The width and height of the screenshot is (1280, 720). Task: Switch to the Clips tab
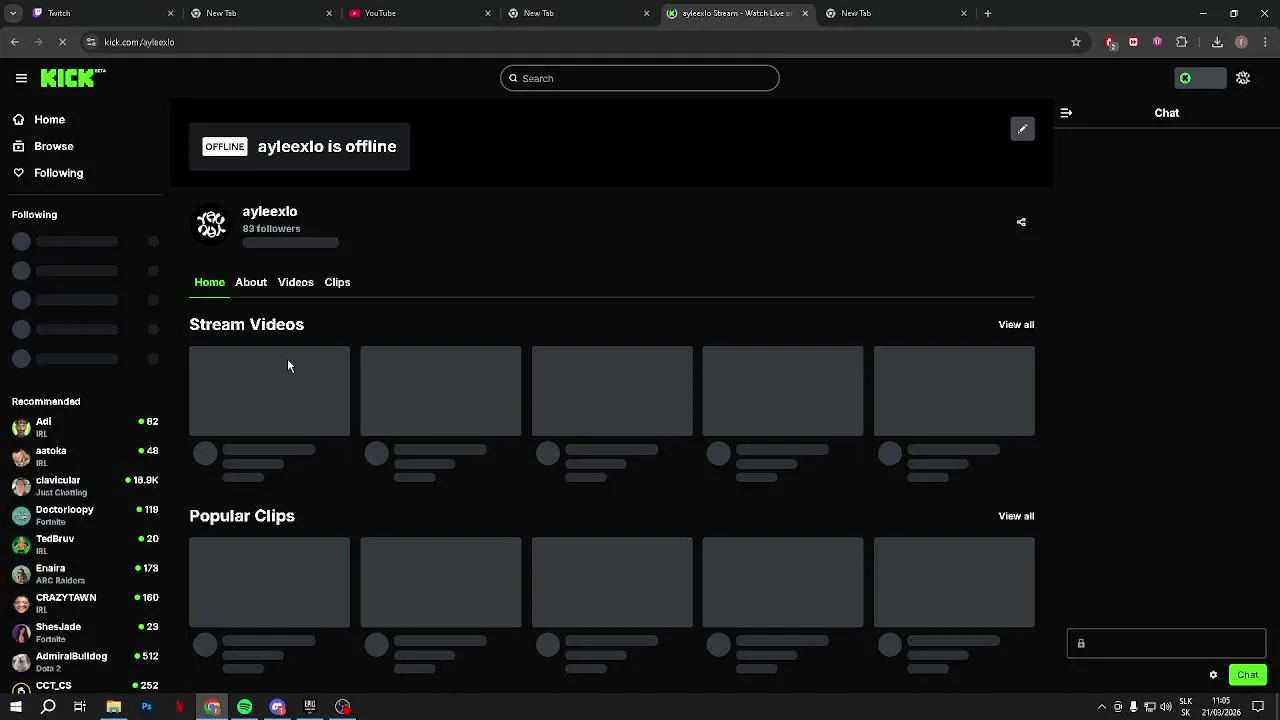(337, 282)
